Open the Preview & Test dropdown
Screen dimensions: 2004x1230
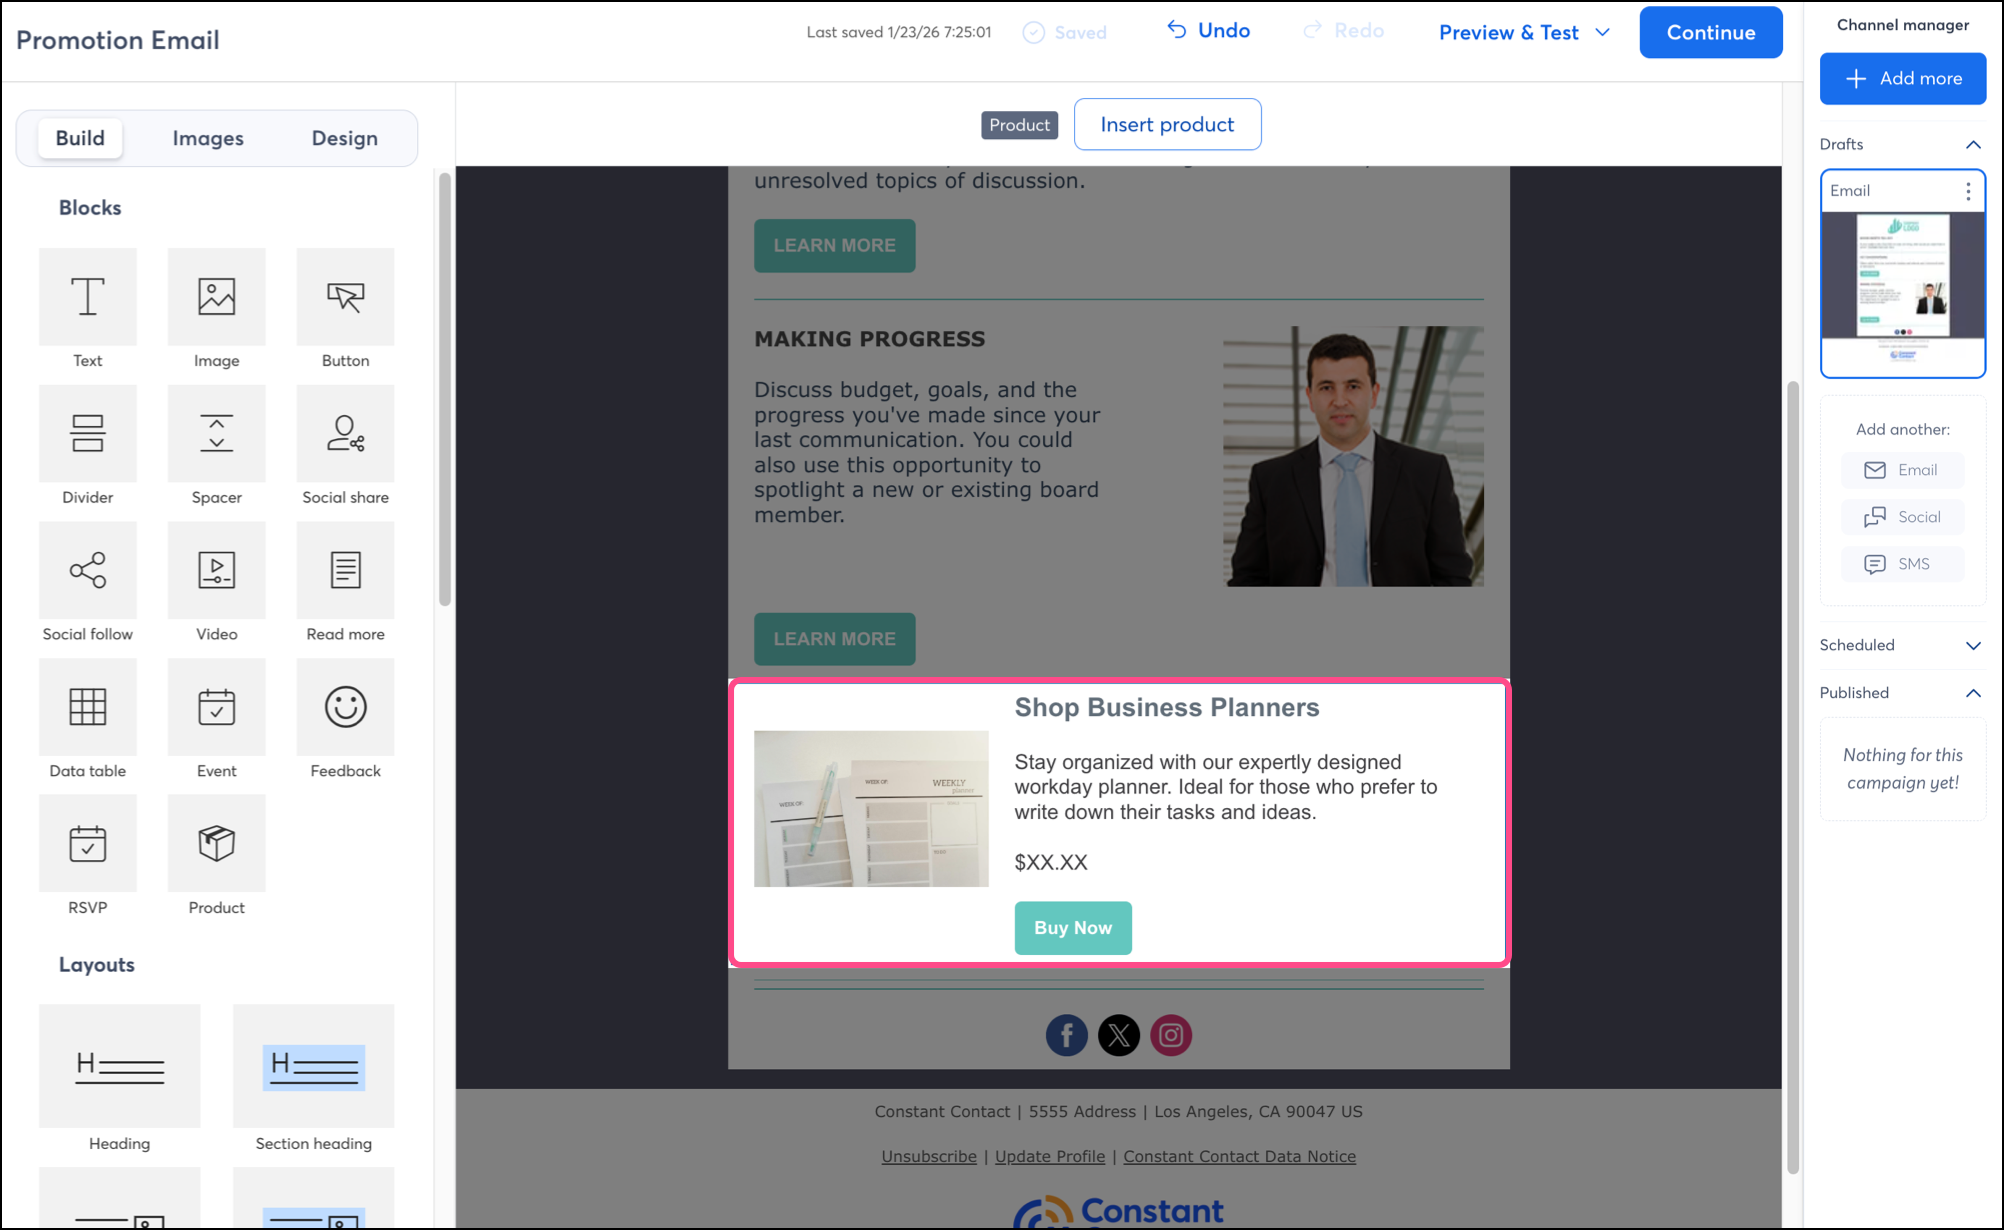click(x=1524, y=32)
